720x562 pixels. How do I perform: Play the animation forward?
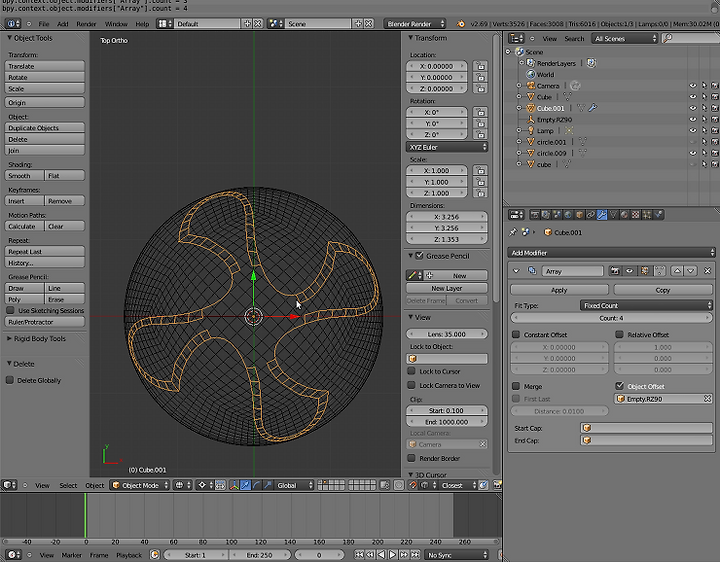pyautogui.click(x=393, y=555)
